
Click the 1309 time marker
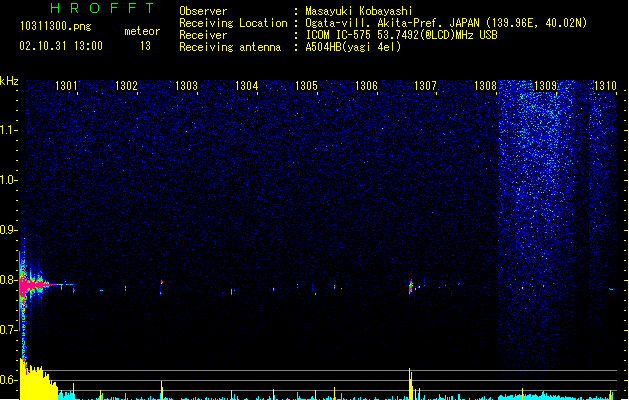(x=546, y=86)
